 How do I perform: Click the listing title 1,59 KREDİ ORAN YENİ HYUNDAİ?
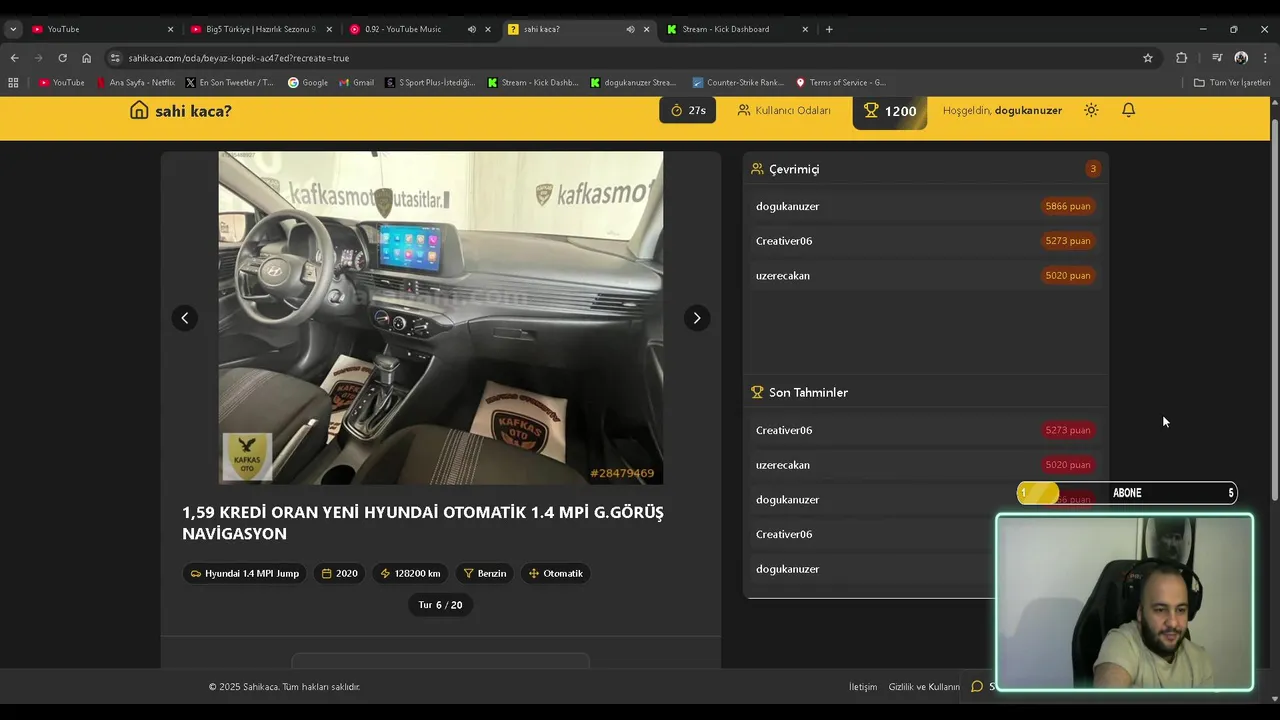[422, 522]
